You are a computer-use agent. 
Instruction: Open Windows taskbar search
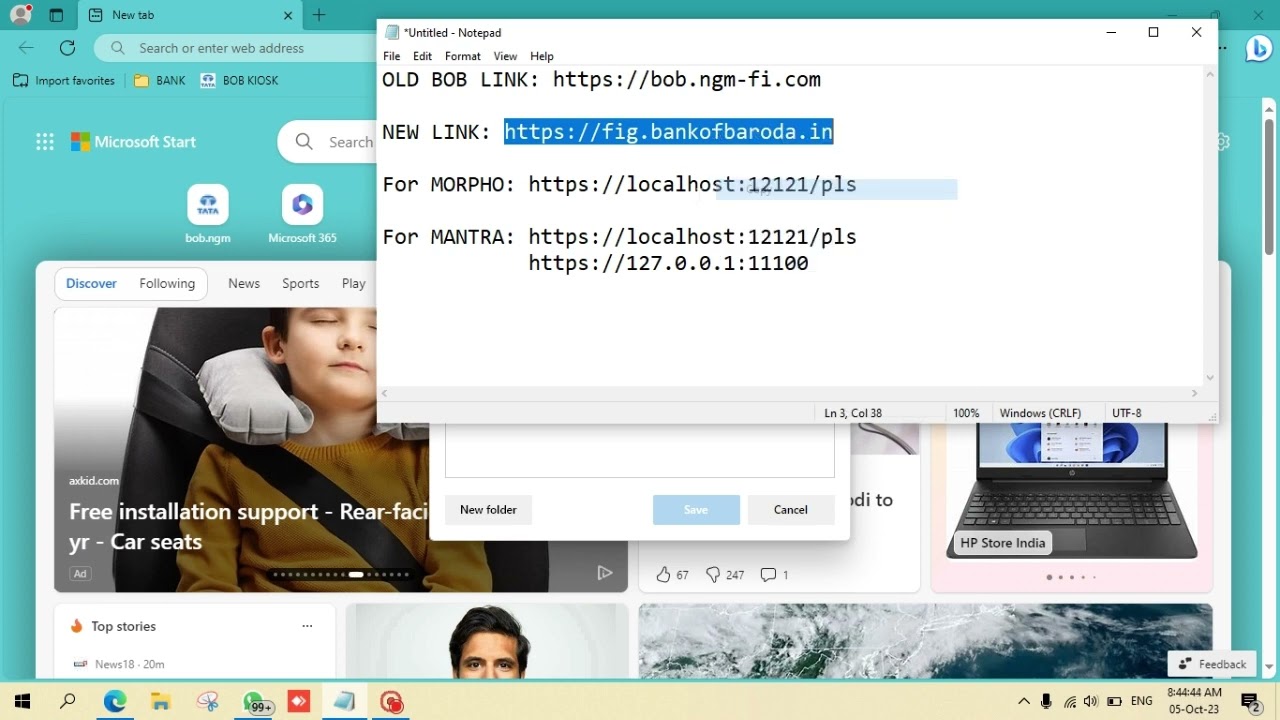(x=68, y=702)
